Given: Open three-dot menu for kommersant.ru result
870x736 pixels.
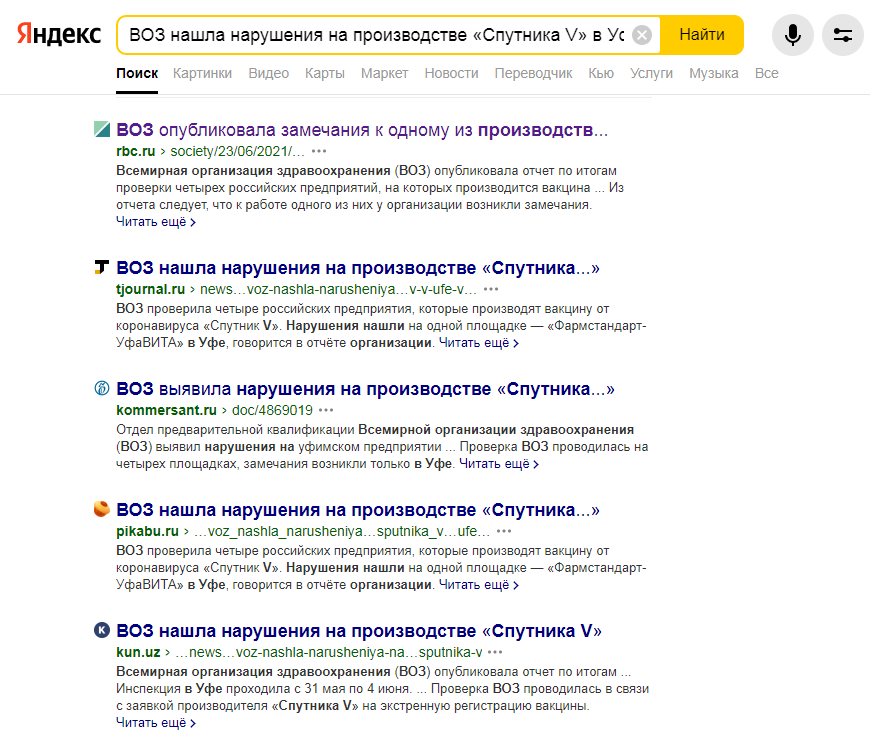Looking at the screenshot, I should pyautogui.click(x=327, y=410).
